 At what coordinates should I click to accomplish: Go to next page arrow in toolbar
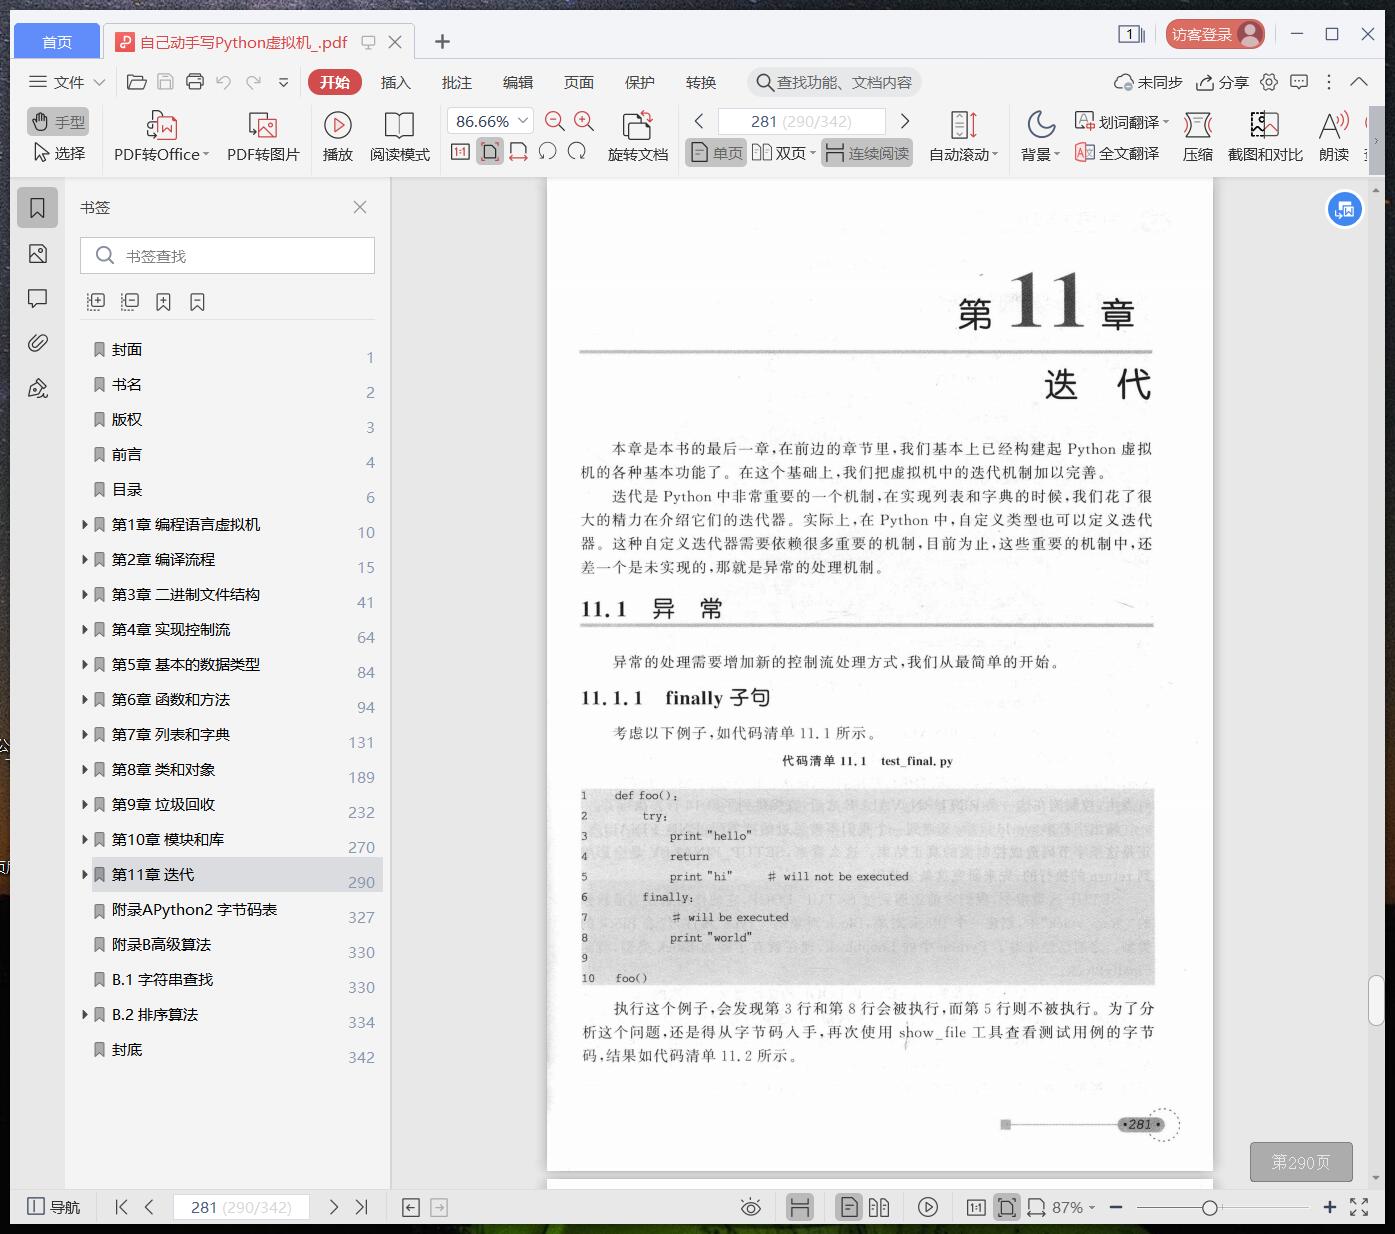pyautogui.click(x=905, y=121)
